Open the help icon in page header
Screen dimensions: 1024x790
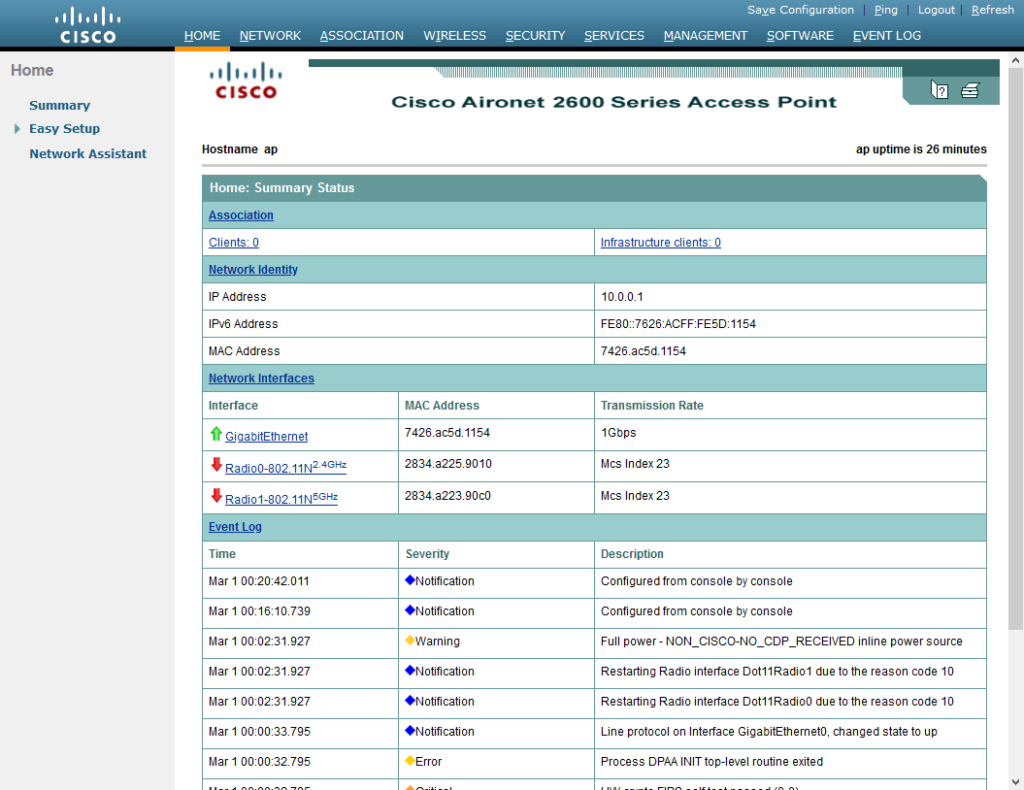tap(939, 90)
